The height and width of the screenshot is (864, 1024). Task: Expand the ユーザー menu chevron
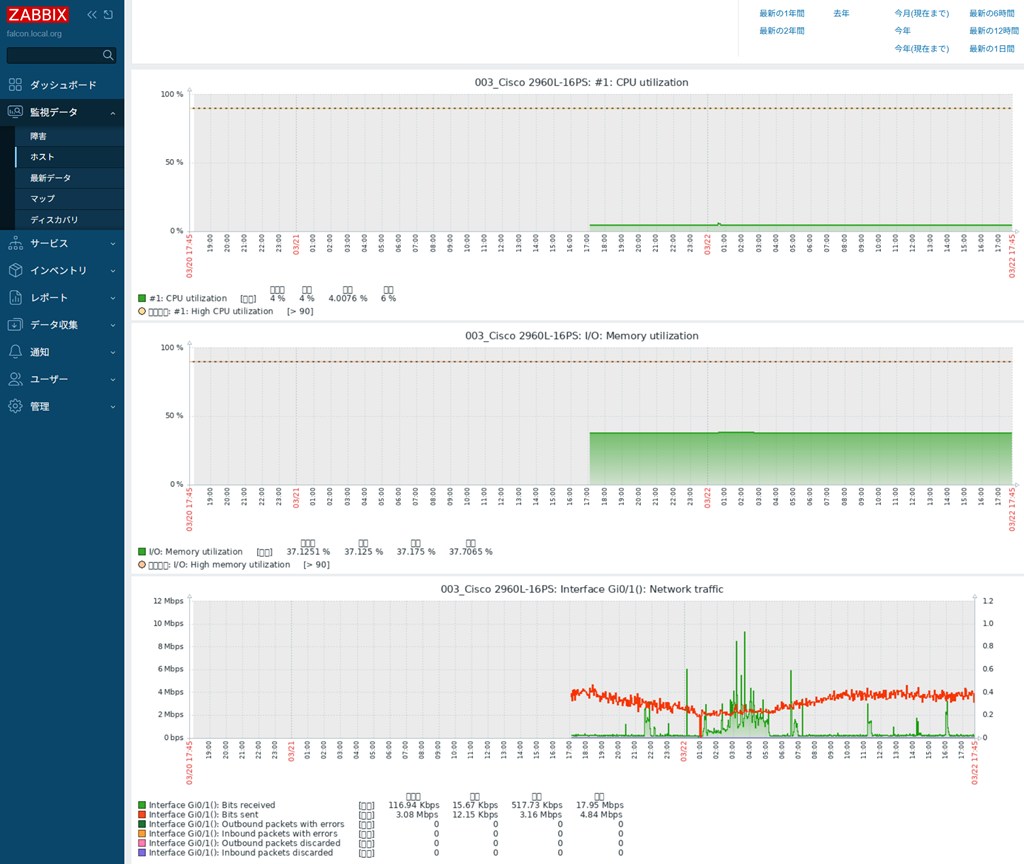tap(112, 380)
